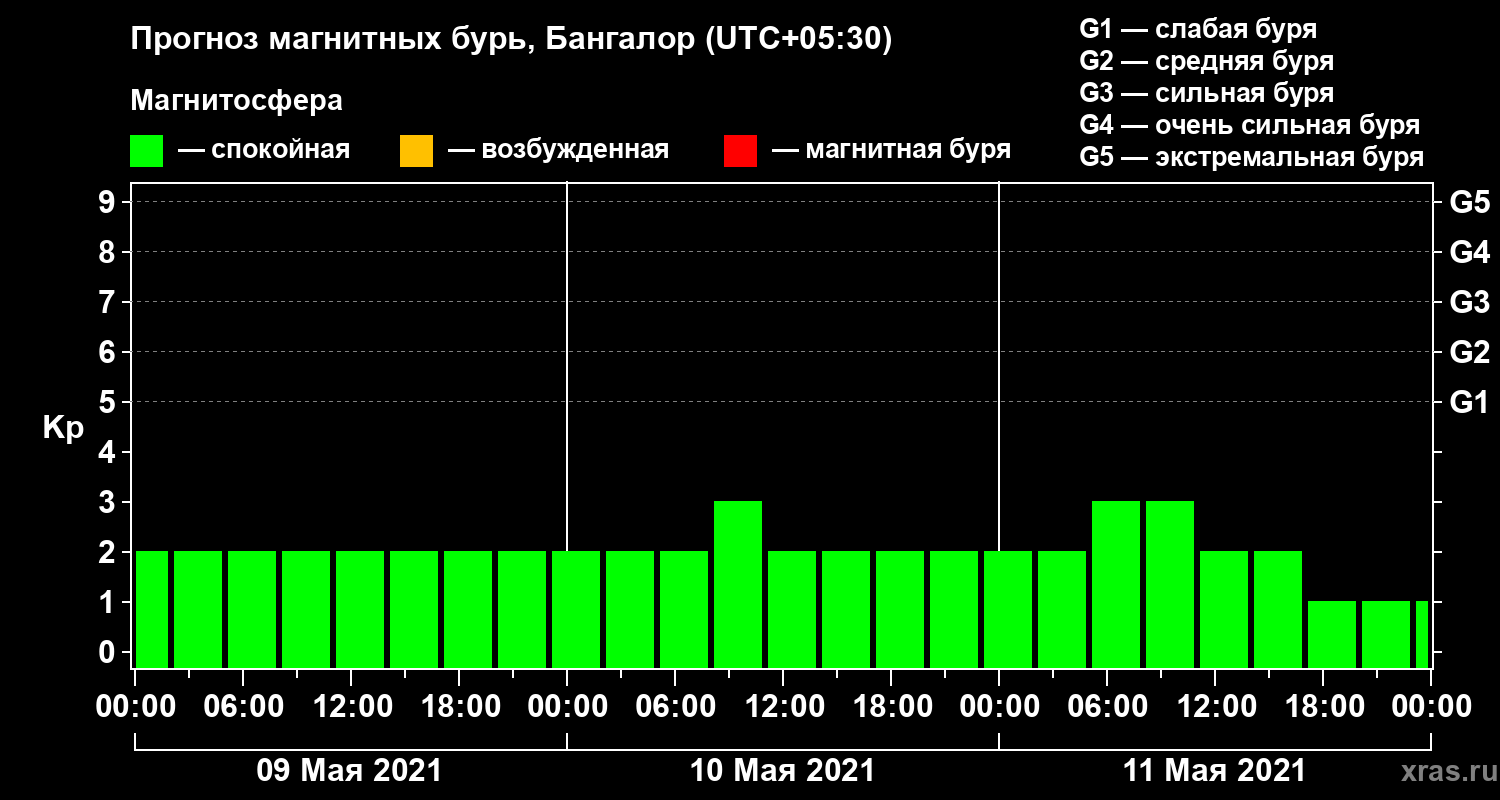Viewport: 1500px width, 800px height.
Task: Click the right-axis 'G3' label
Action: pos(1469,303)
